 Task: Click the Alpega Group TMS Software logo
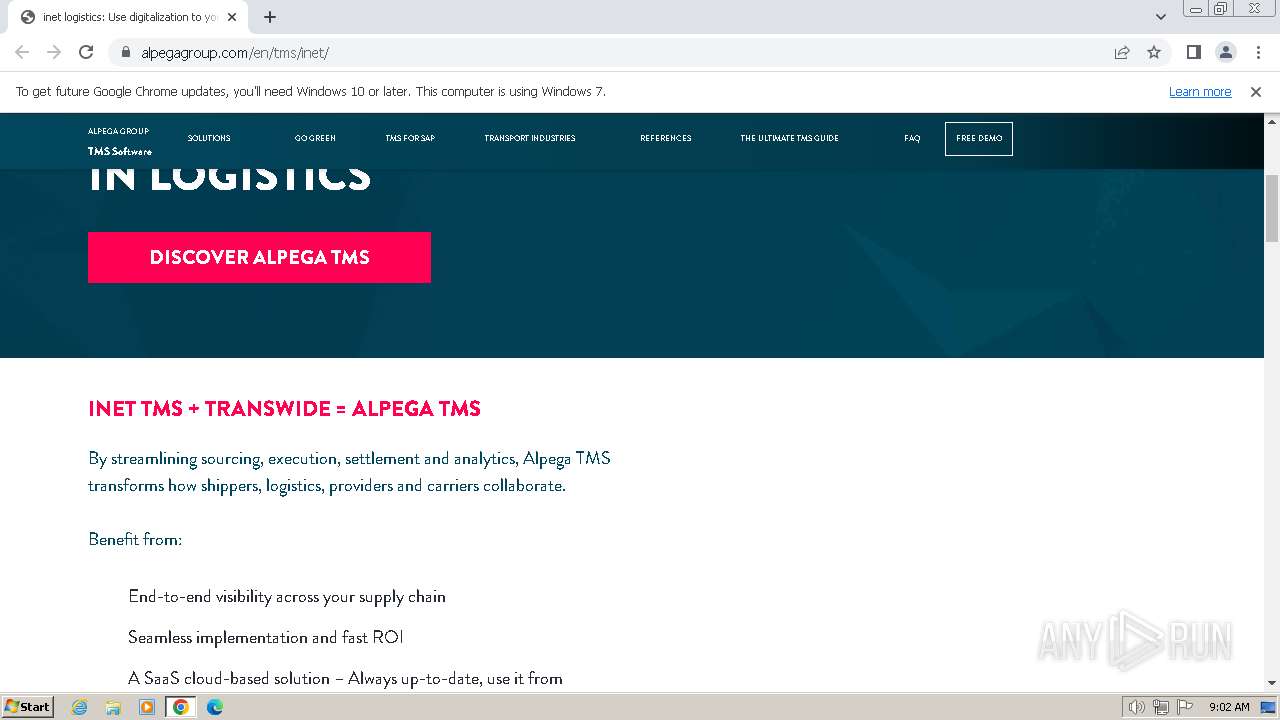[119, 141]
